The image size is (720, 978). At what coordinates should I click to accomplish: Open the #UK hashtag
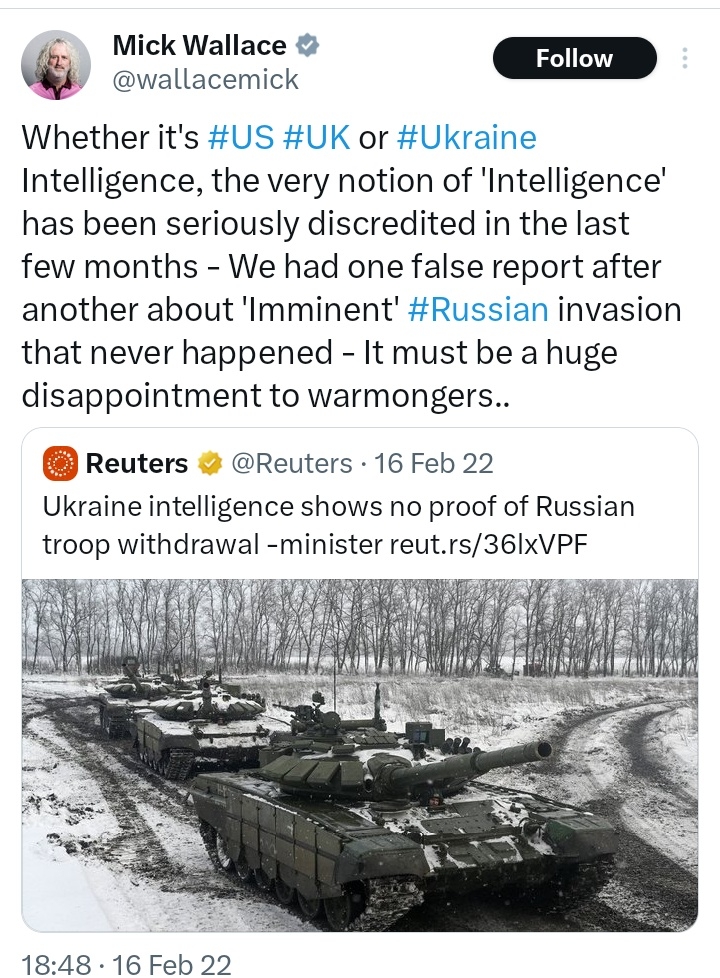click(x=317, y=137)
